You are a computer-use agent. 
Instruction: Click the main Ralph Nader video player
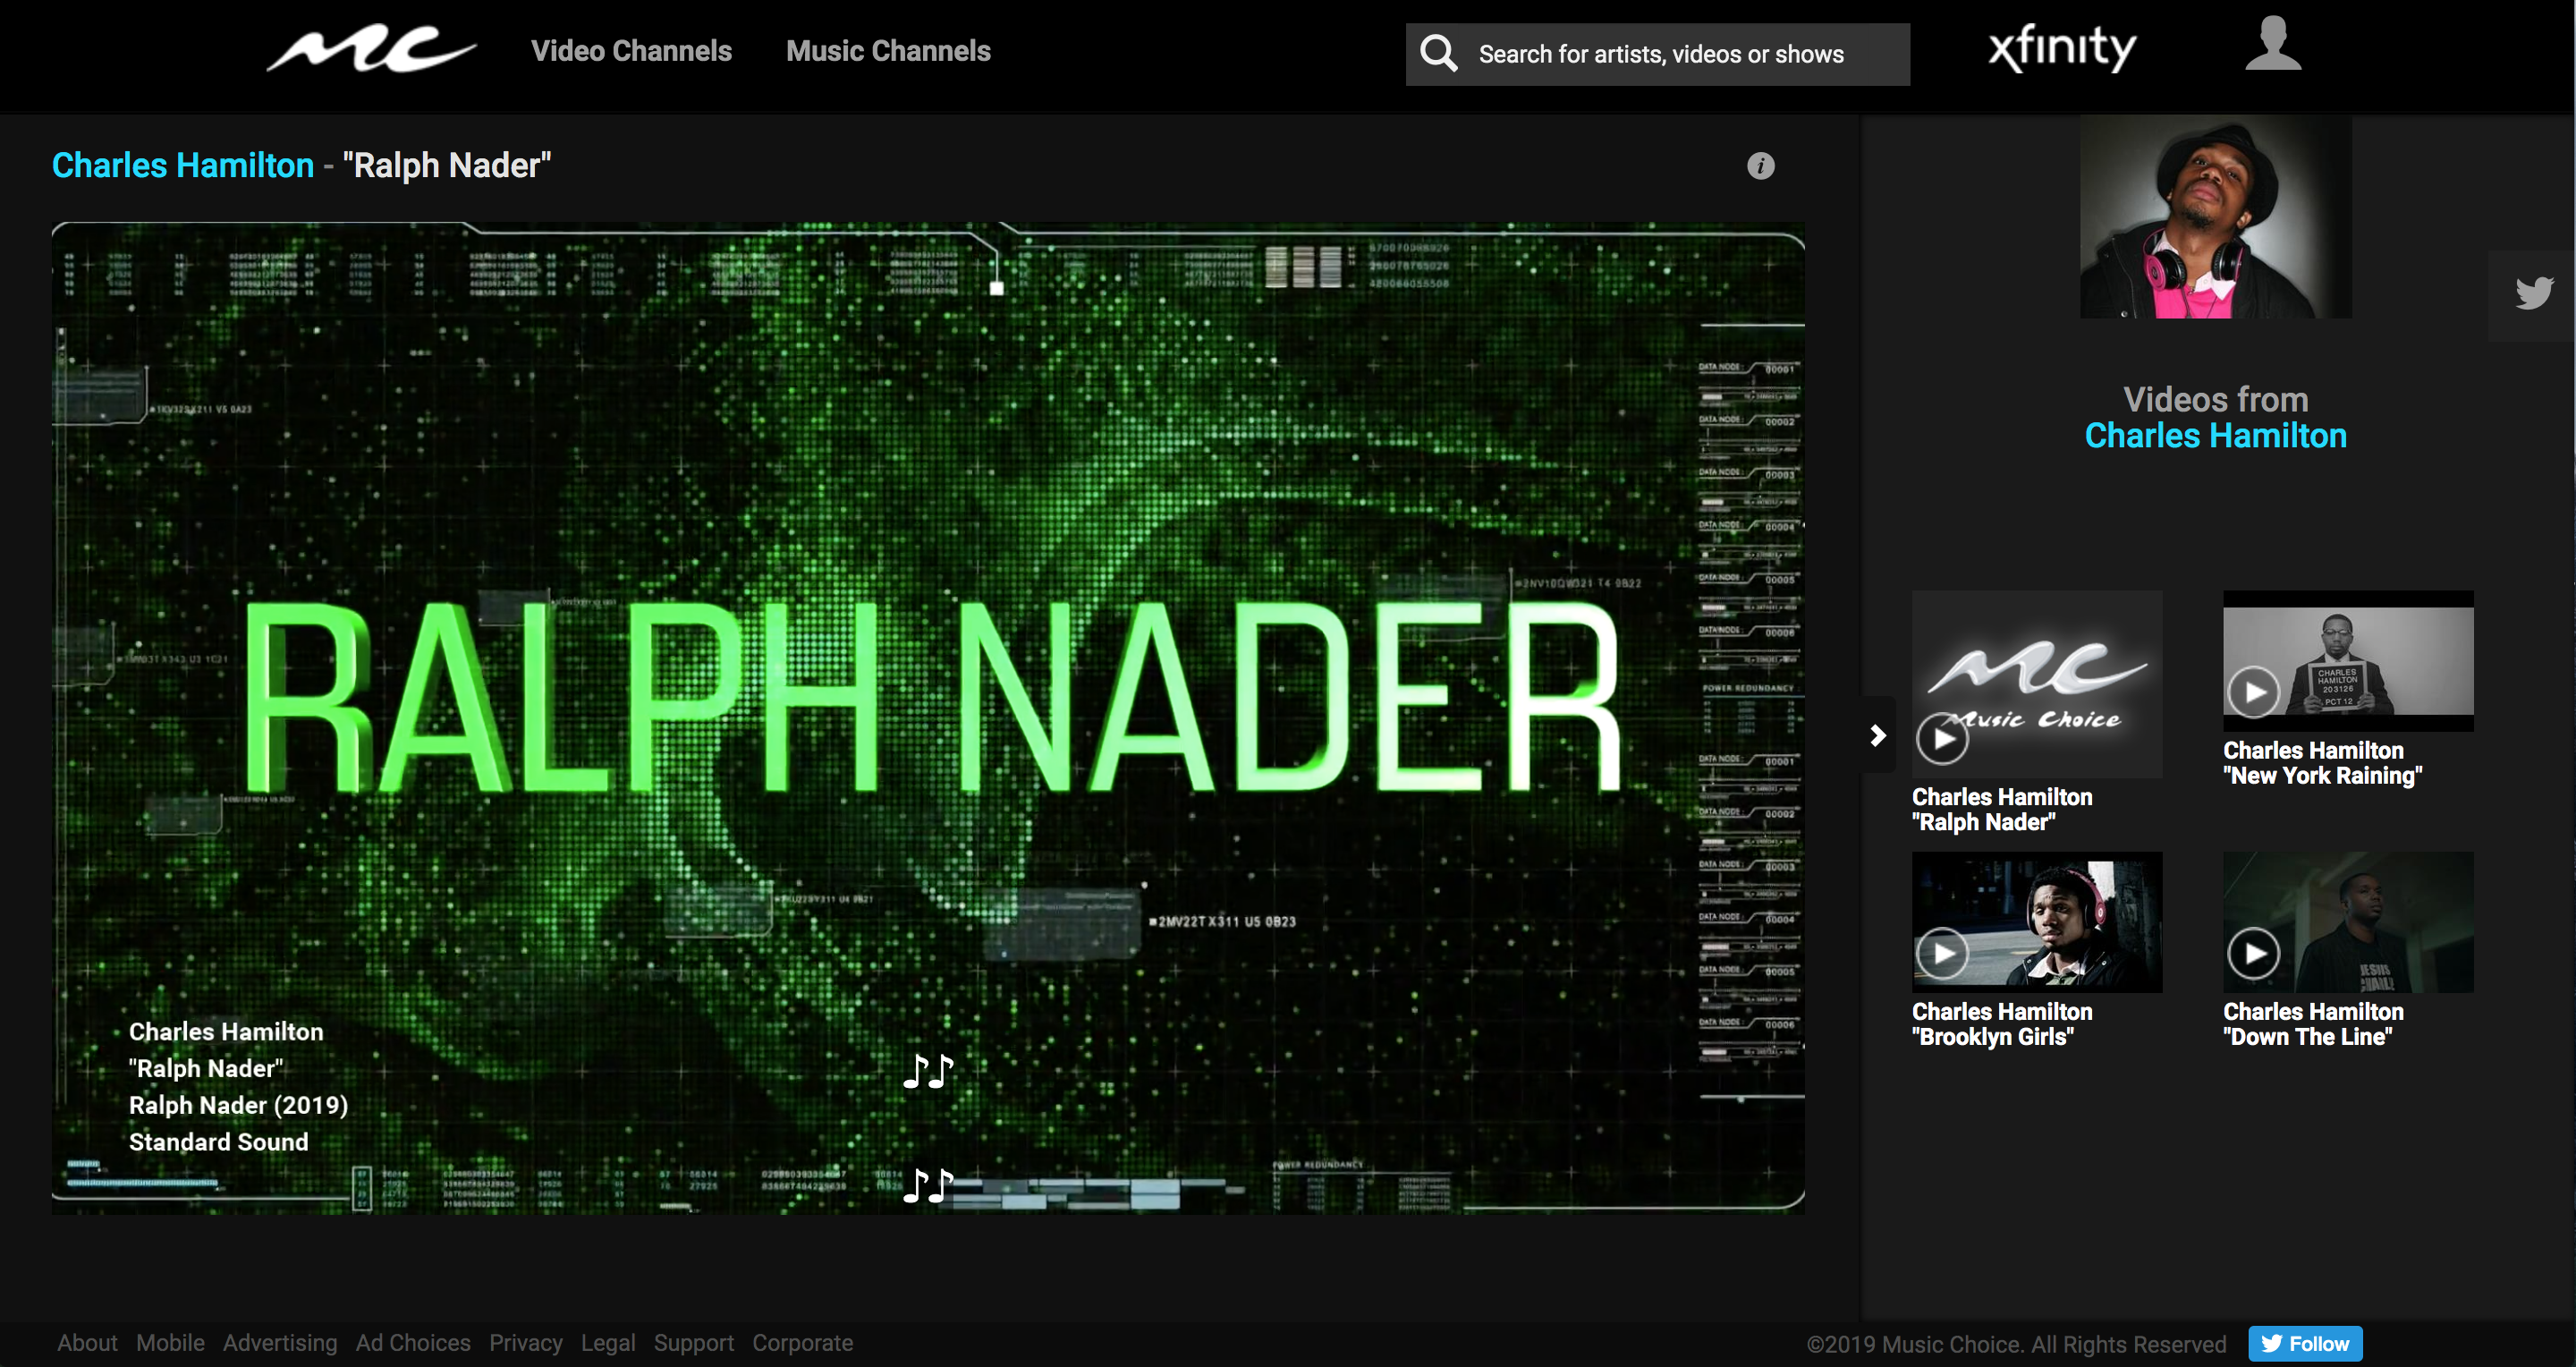pos(928,718)
